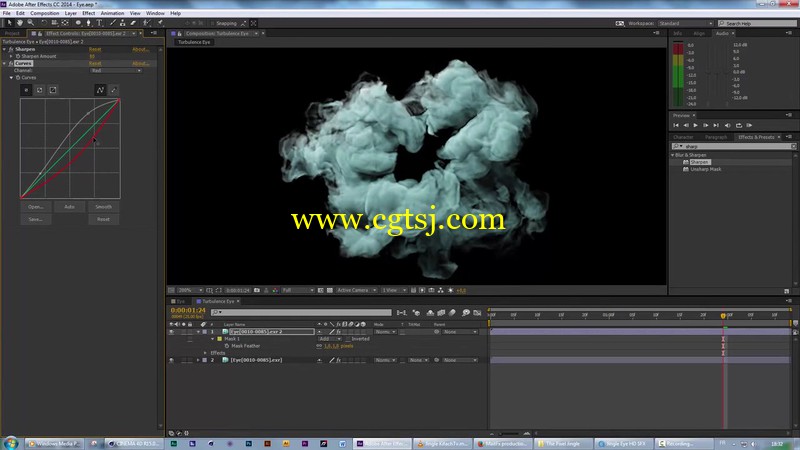Select the Rotation tool
Image resolution: width=800 pixels, height=450 pixels.
tap(43, 23)
